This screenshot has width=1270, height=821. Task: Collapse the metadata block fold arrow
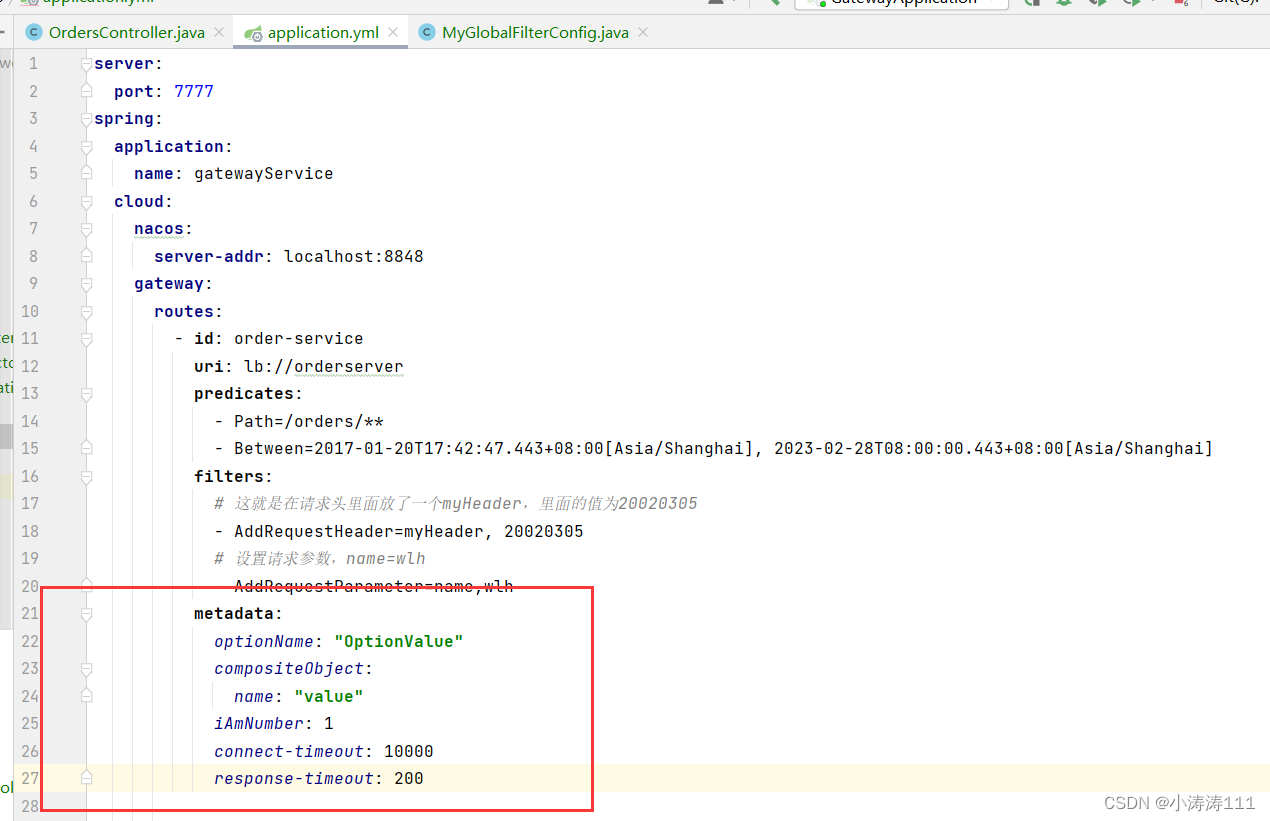pos(86,613)
